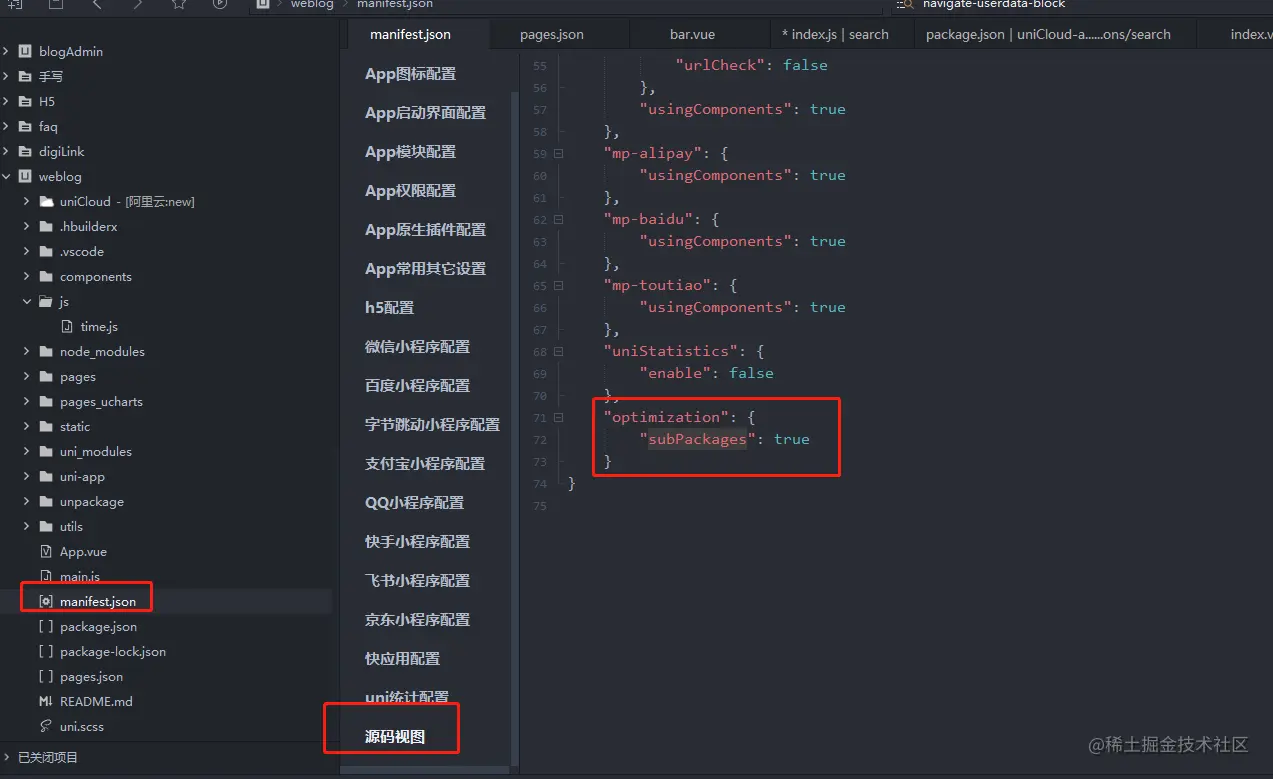The height and width of the screenshot is (779, 1273).
Task: Open 快手小程序配置 section
Action: 417,542
